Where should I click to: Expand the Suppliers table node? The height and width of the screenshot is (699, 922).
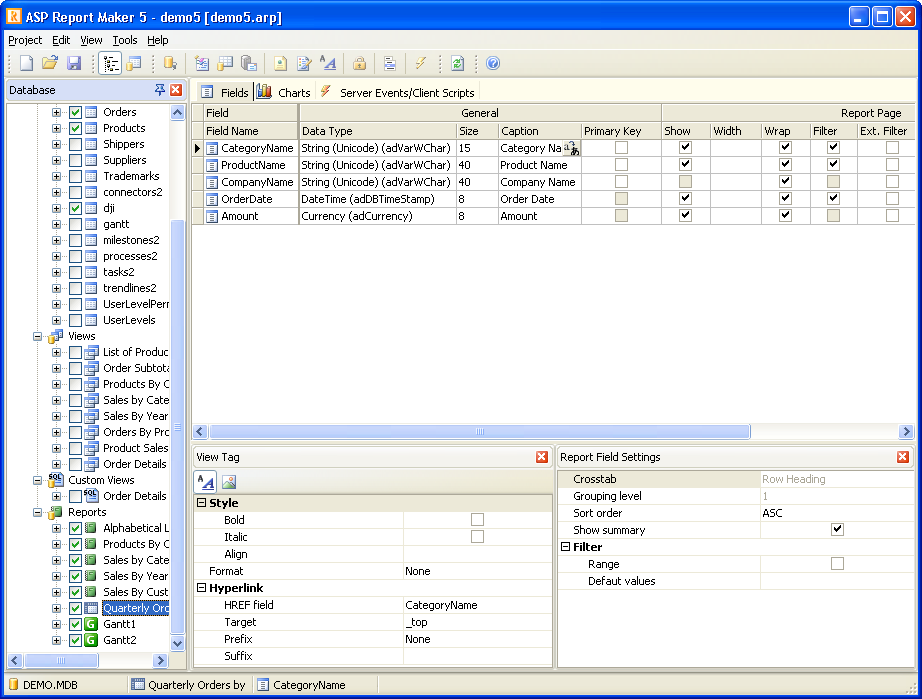(56, 160)
